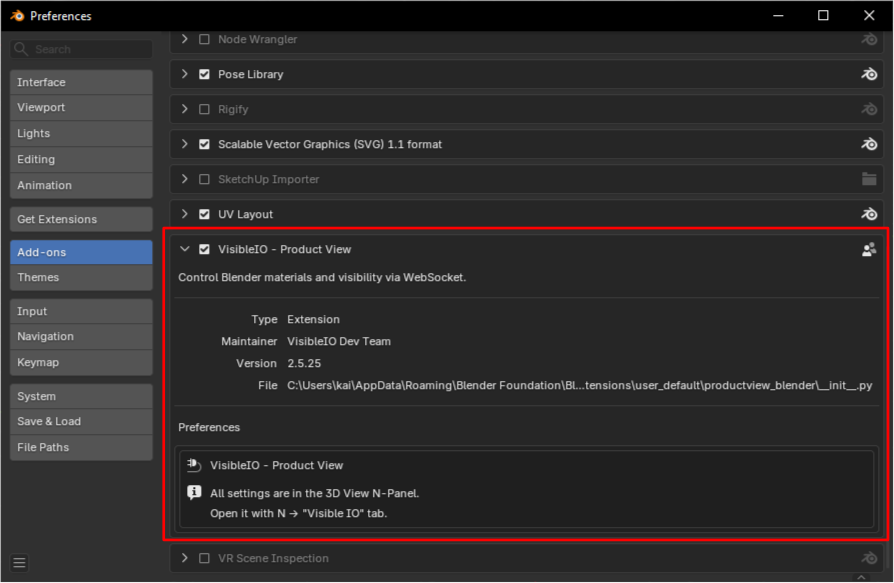Viewport: 894px width, 583px height.
Task: Open the System preferences tab
Action: 81,396
